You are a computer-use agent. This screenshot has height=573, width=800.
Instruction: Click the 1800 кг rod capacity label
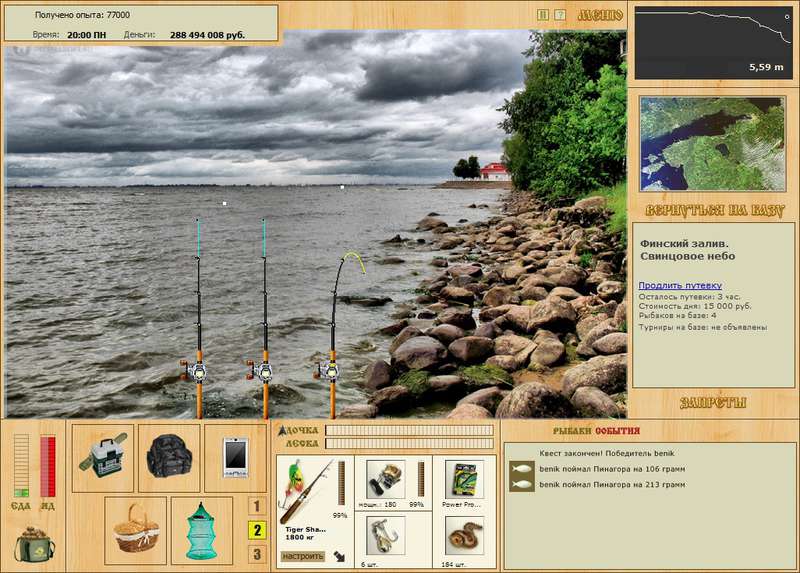(x=298, y=537)
